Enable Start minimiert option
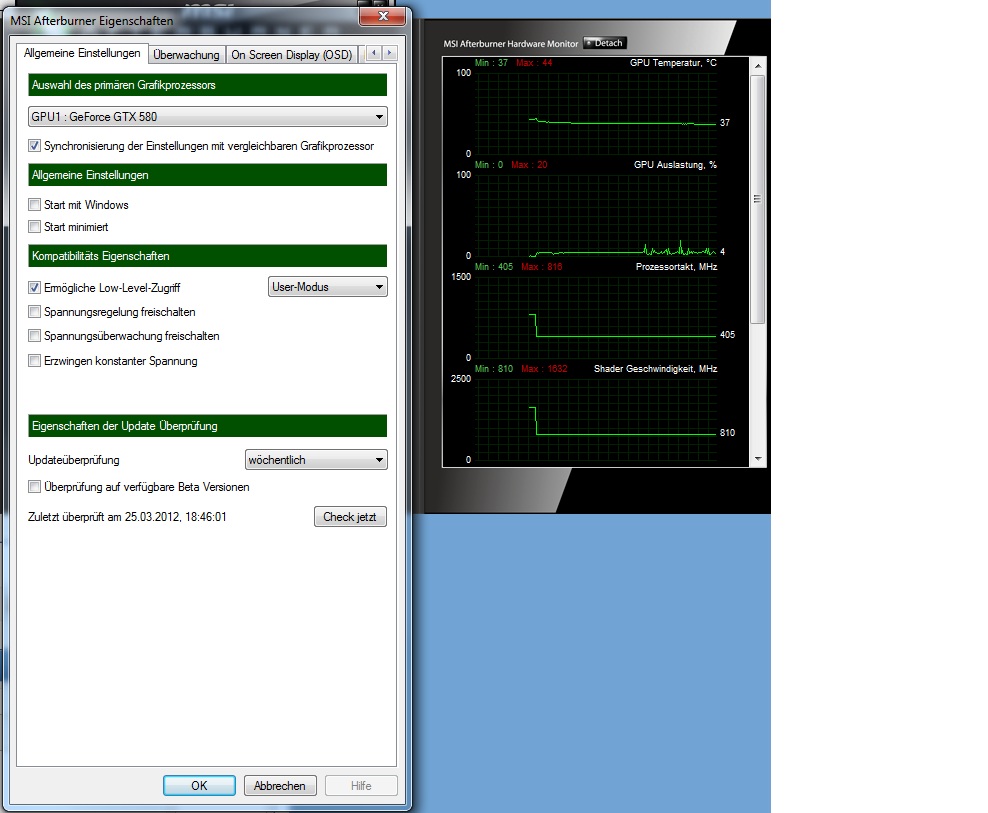The height and width of the screenshot is (813, 988). [x=35, y=227]
